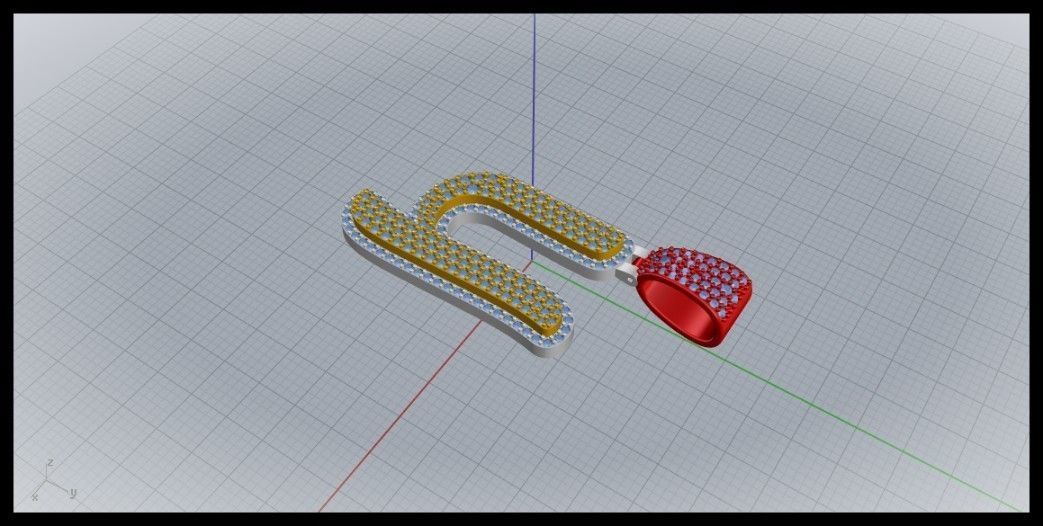The height and width of the screenshot is (526, 1043).
Task: Select the red gem-studded pendant bail
Action: (693, 295)
